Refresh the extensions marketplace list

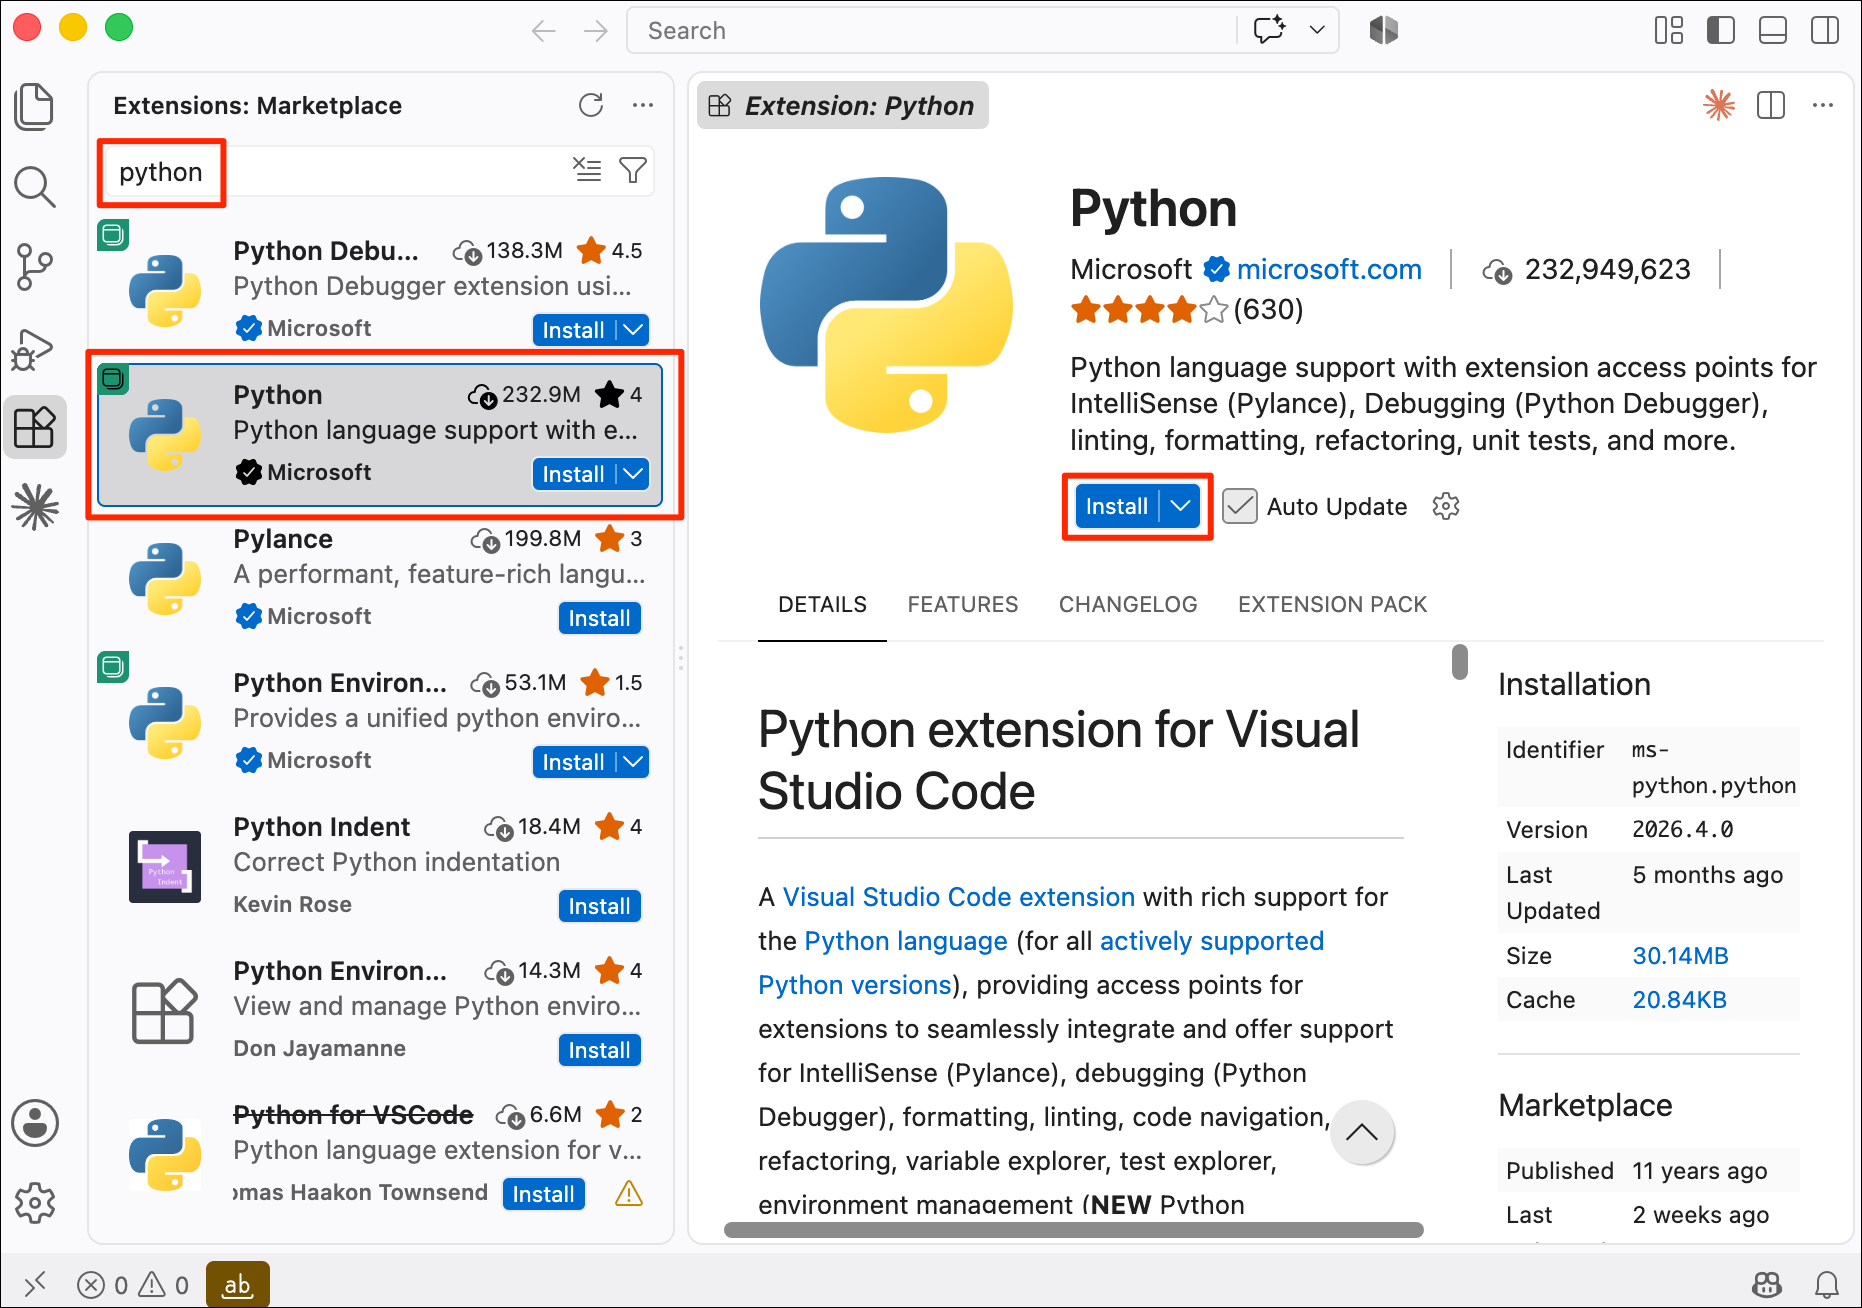click(x=591, y=105)
